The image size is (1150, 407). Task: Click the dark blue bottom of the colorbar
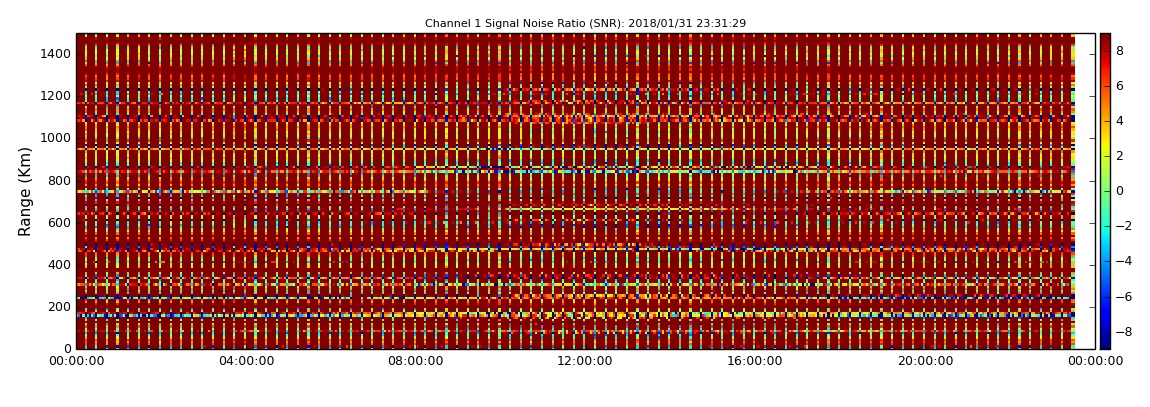pyautogui.click(x=1105, y=345)
